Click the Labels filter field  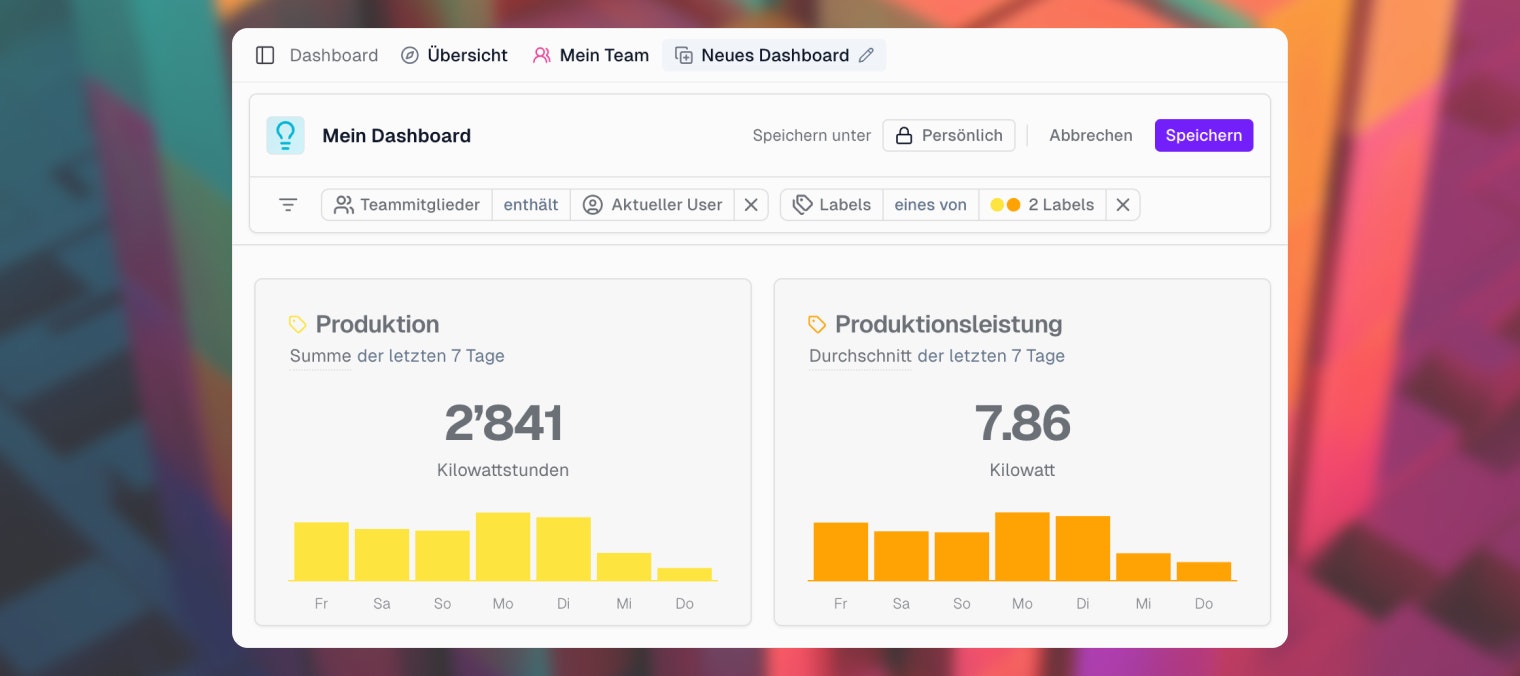click(x=832, y=205)
